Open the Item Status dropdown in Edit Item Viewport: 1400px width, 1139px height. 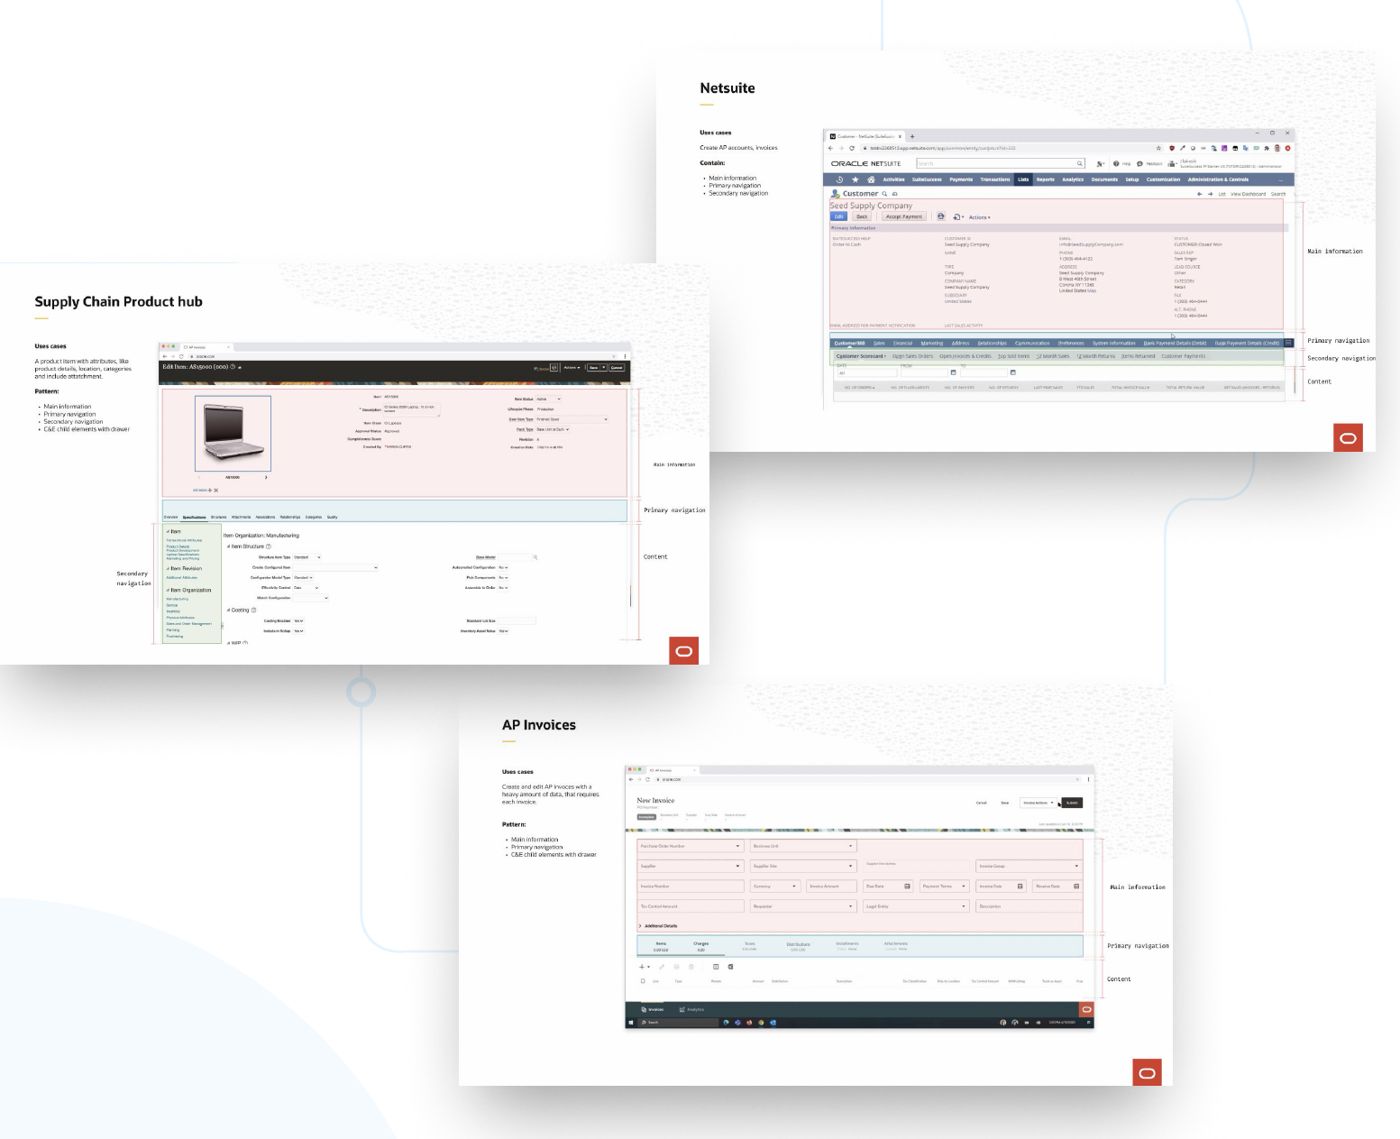[x=550, y=399]
